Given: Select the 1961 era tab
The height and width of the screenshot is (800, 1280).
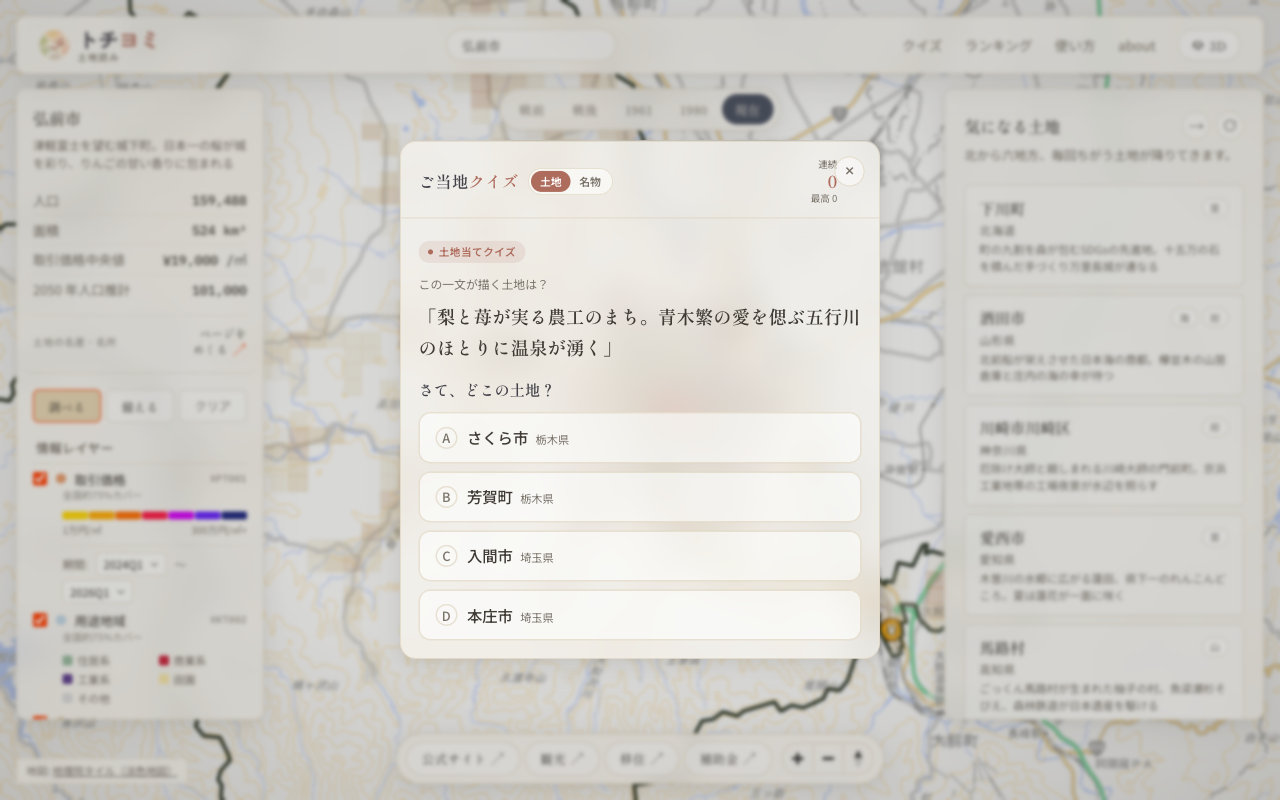Looking at the screenshot, I should tap(639, 110).
